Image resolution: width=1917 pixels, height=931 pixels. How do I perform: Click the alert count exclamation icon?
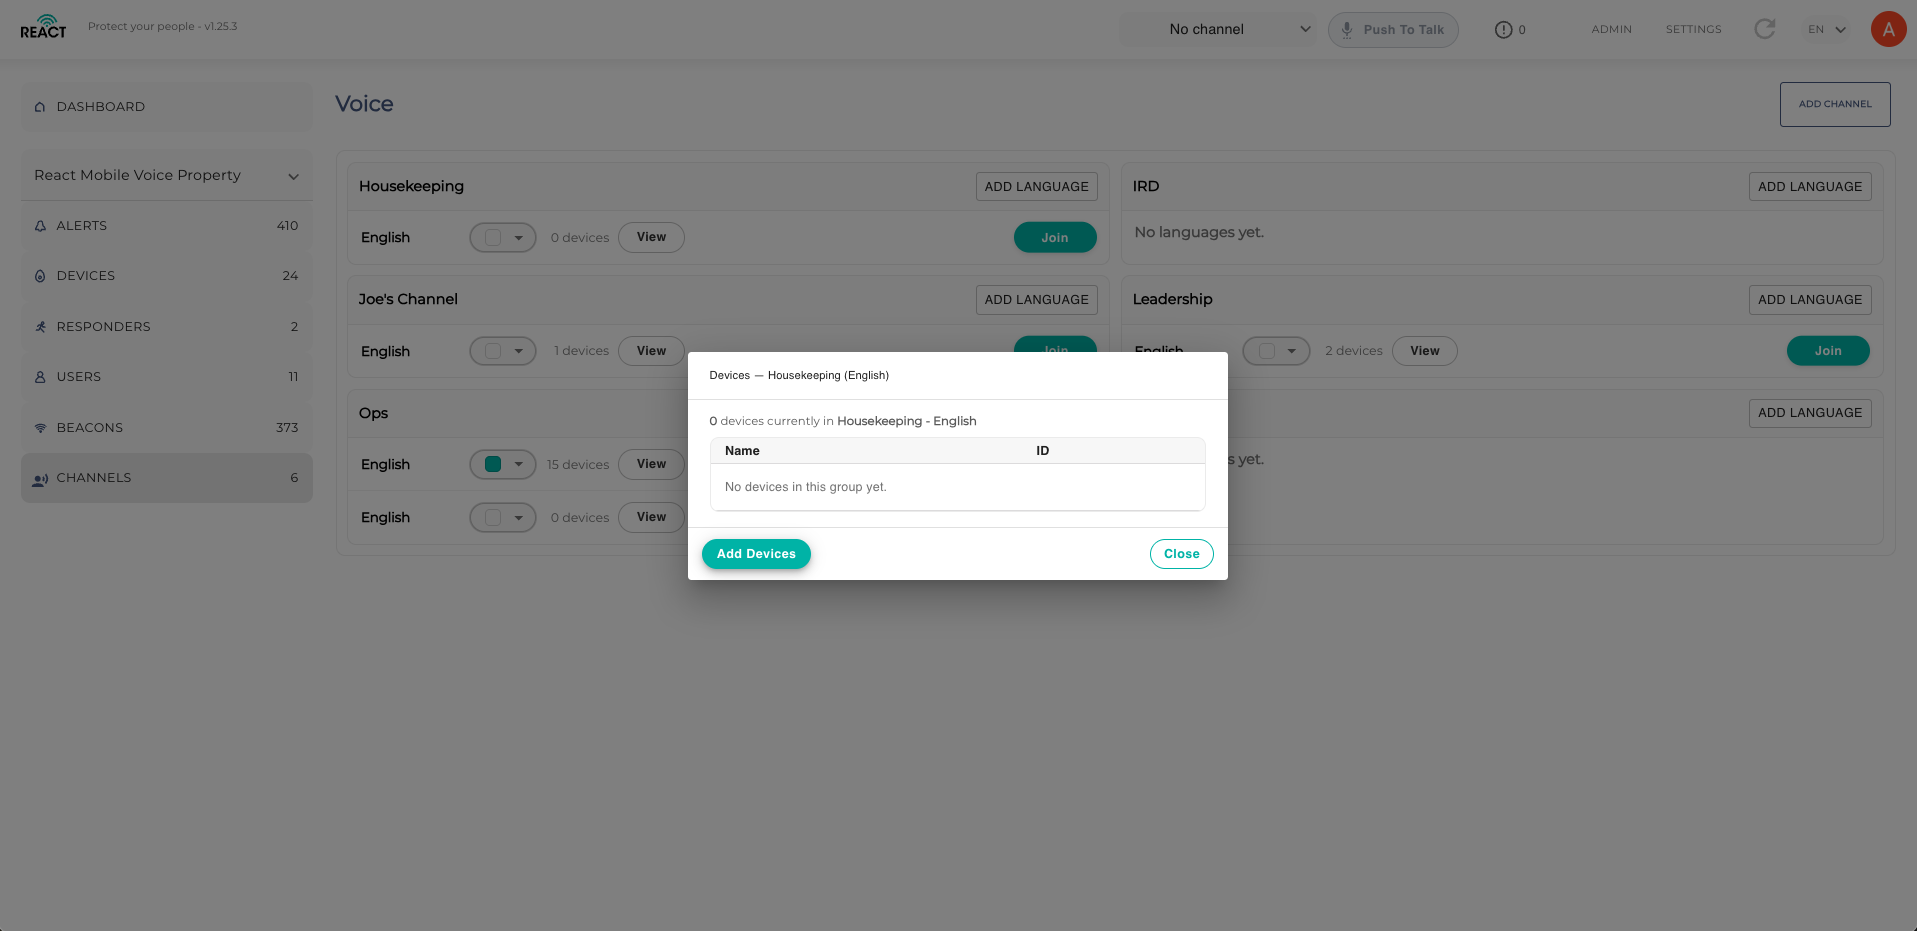click(x=1503, y=30)
